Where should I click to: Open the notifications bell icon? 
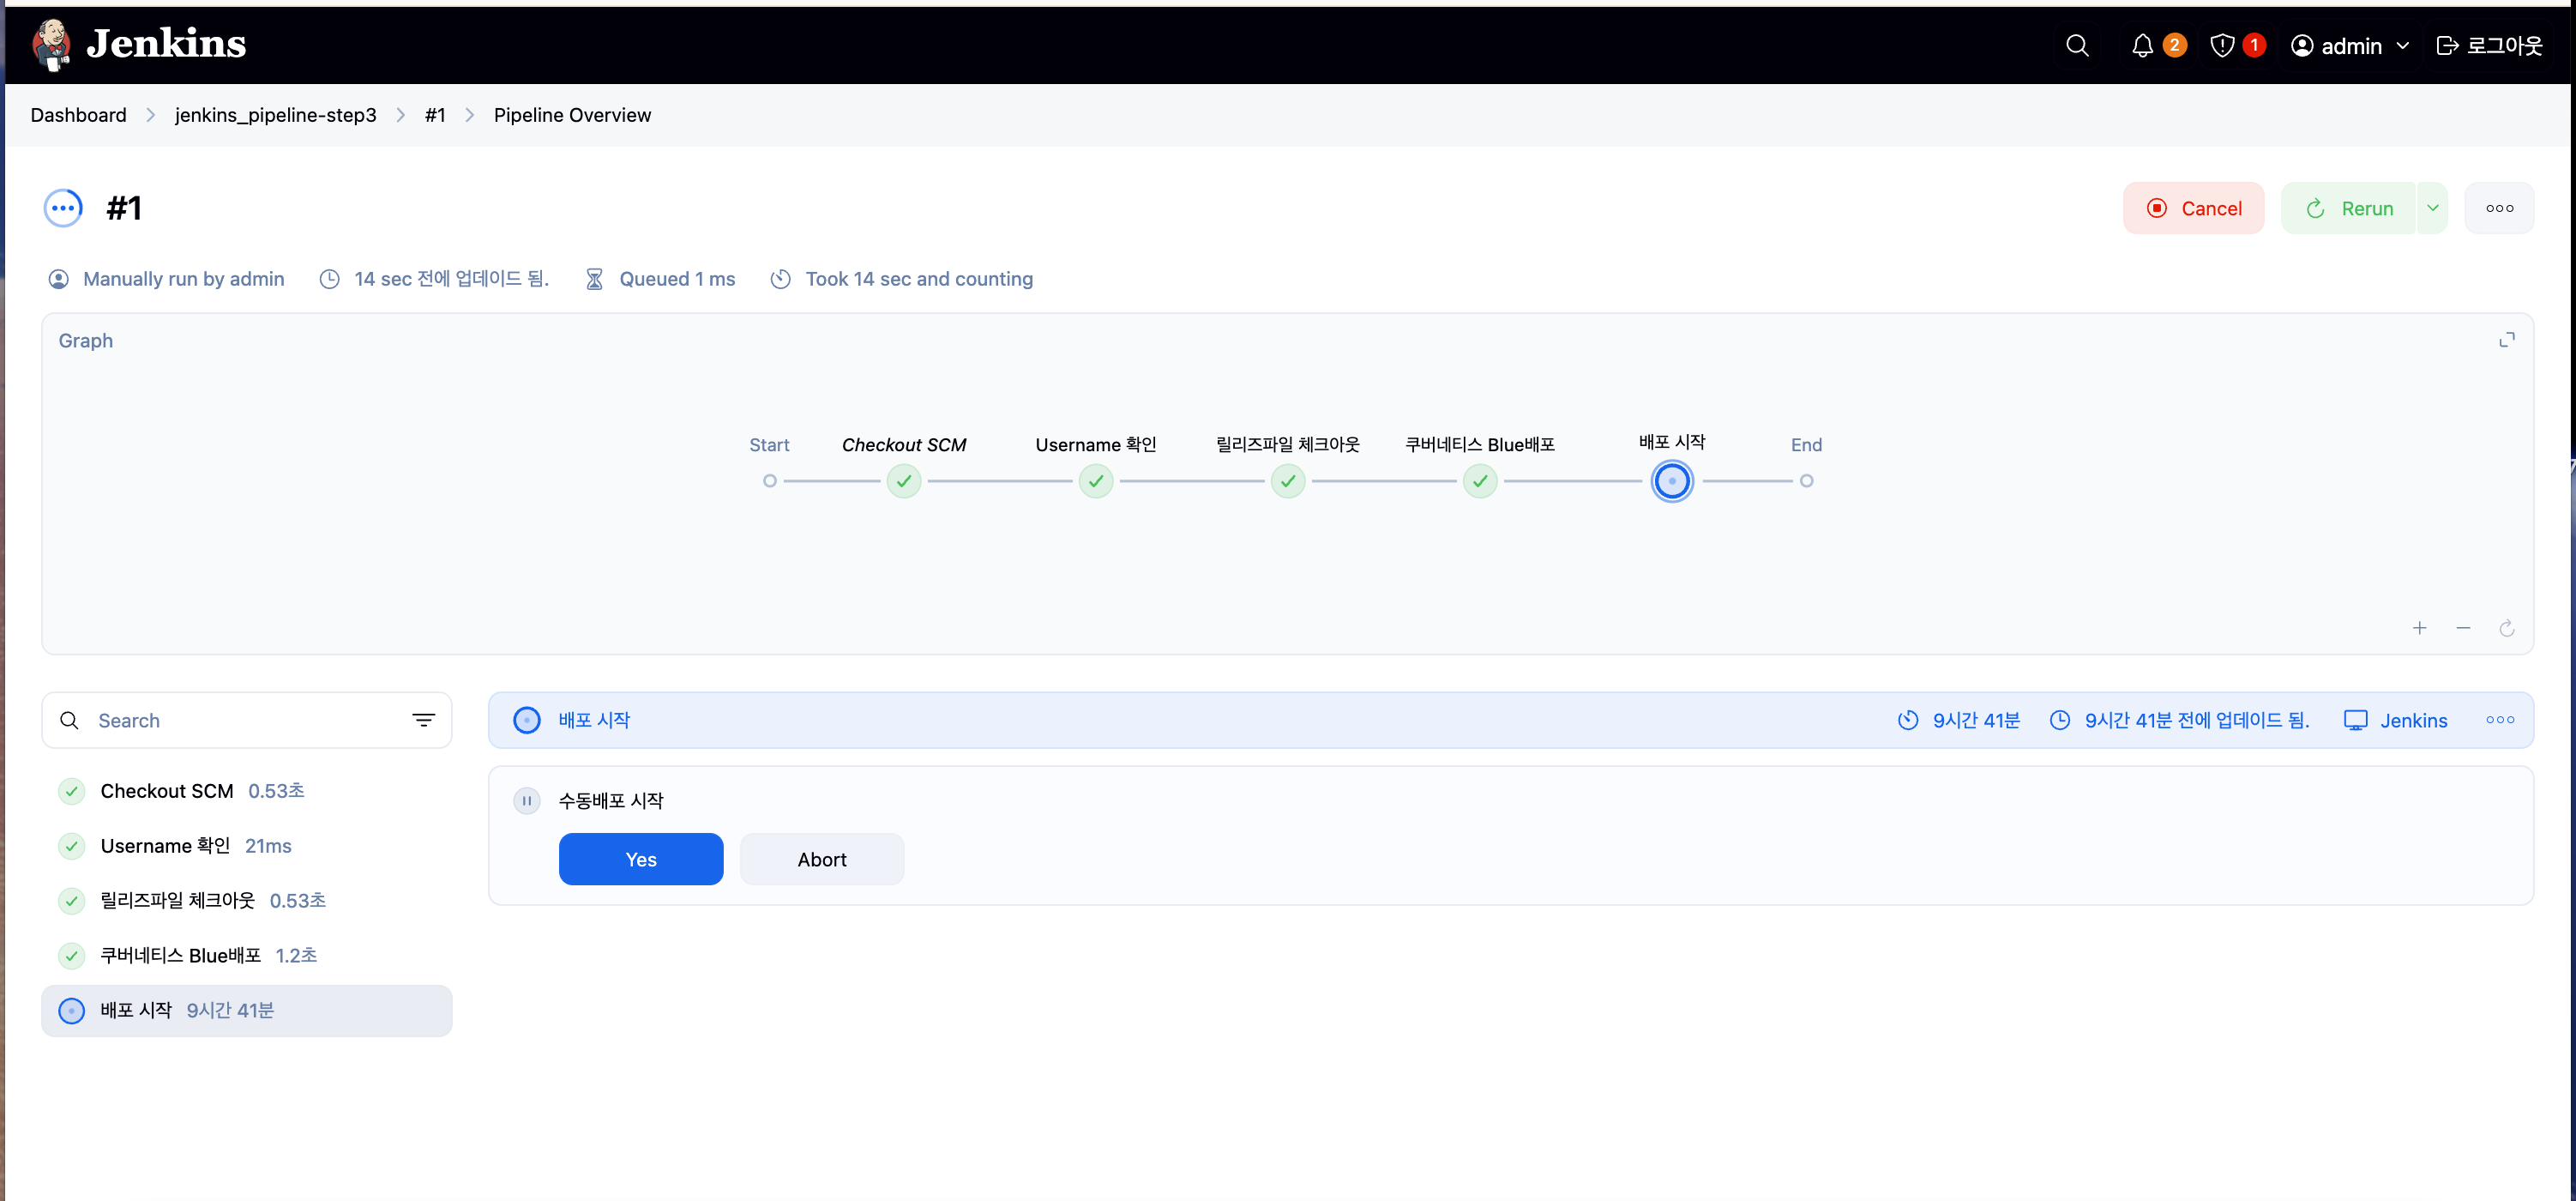pos(2142,46)
